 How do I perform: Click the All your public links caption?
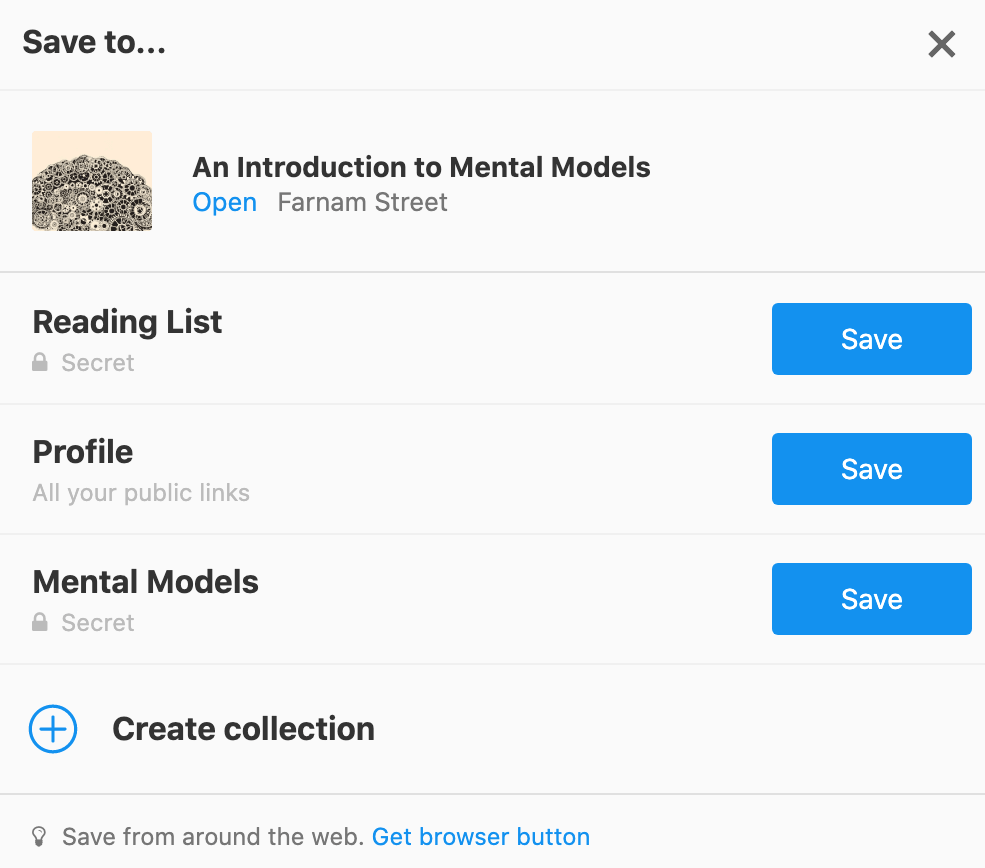(141, 493)
